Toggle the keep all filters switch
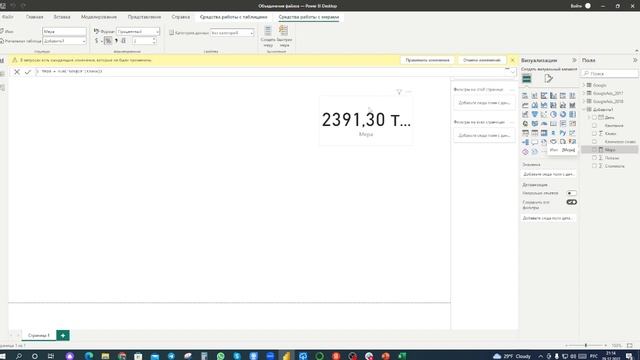The image size is (640, 360). tap(571, 202)
